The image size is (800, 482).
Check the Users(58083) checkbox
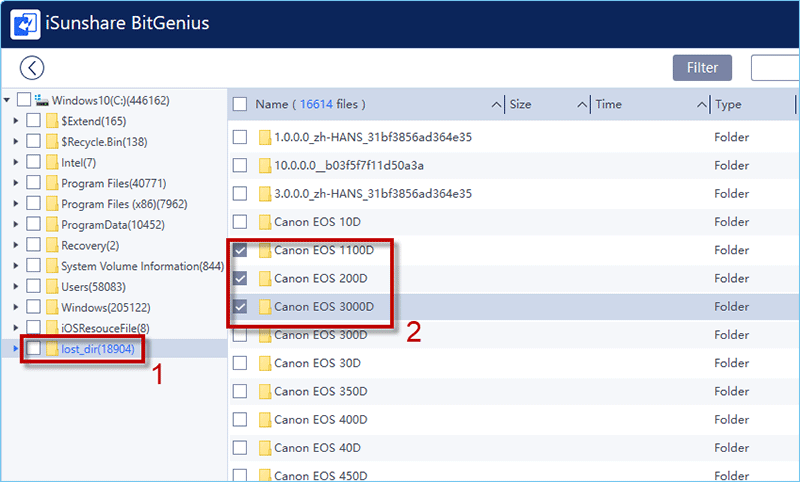point(33,286)
